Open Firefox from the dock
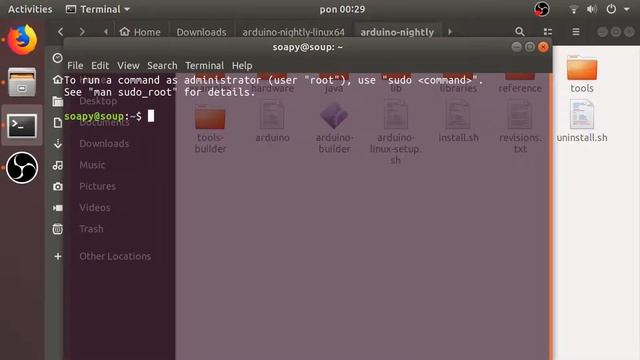The width and height of the screenshot is (640, 360). click(22, 40)
